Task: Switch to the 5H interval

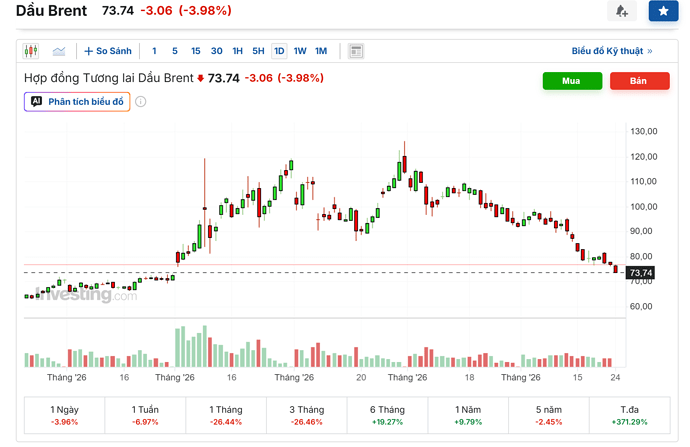Action: click(258, 51)
